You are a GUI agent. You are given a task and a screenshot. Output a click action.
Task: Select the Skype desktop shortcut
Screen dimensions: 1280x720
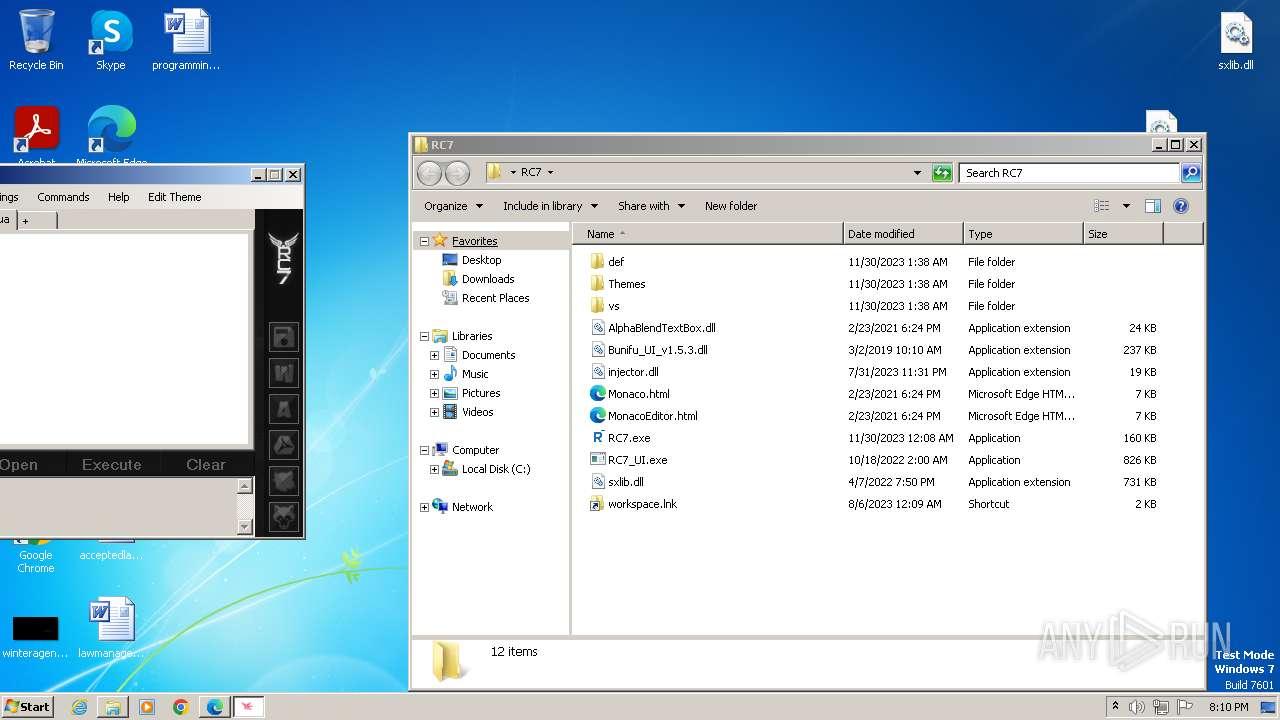click(110, 41)
